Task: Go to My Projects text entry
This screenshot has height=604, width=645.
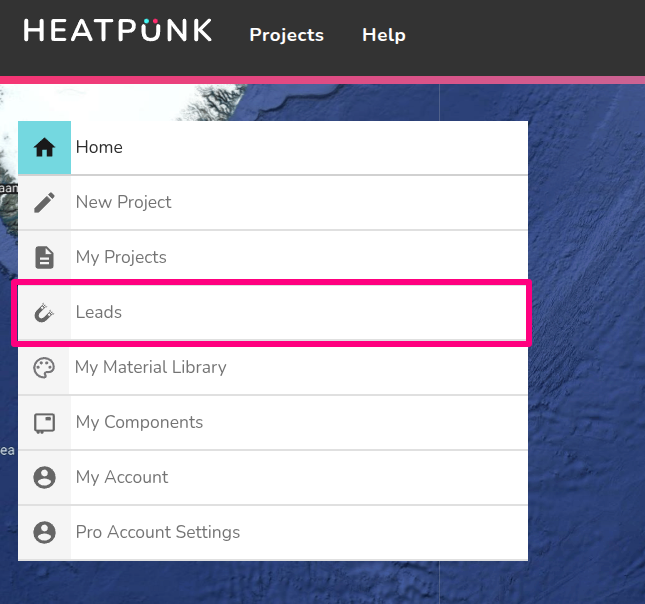Action: click(121, 257)
